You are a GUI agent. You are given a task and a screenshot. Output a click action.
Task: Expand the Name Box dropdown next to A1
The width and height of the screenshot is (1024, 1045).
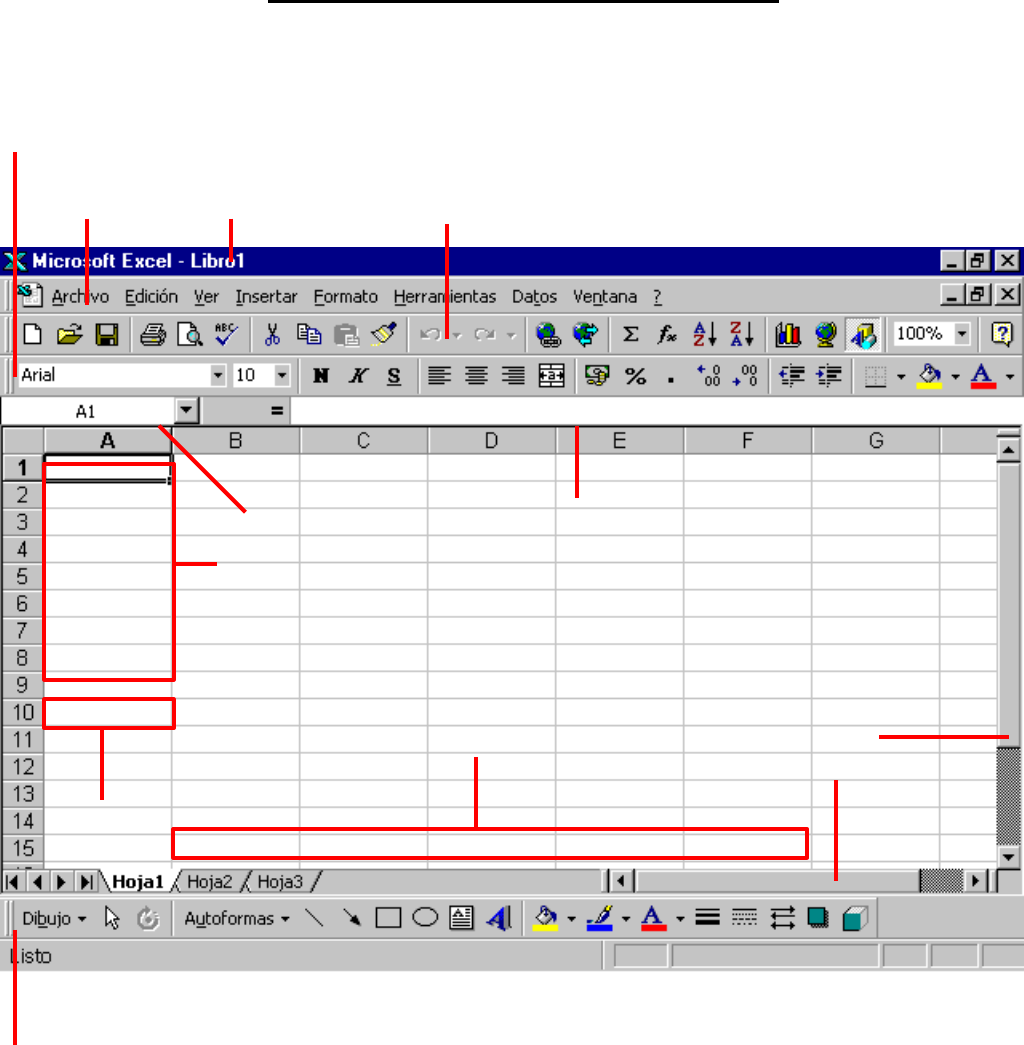[187, 411]
